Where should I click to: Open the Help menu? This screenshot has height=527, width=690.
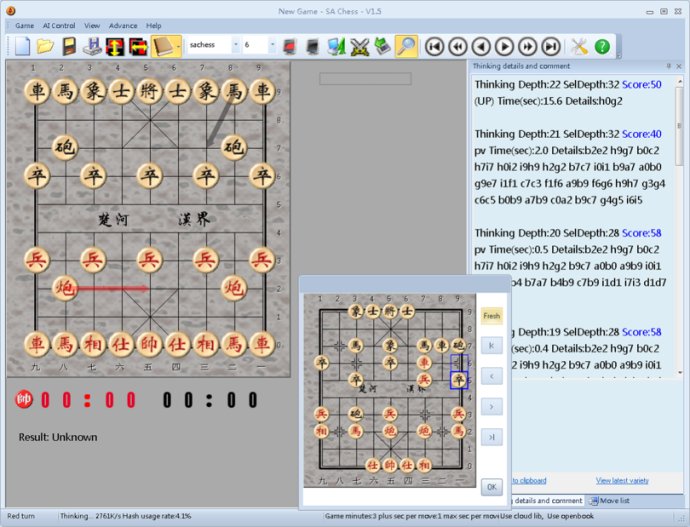(154, 26)
